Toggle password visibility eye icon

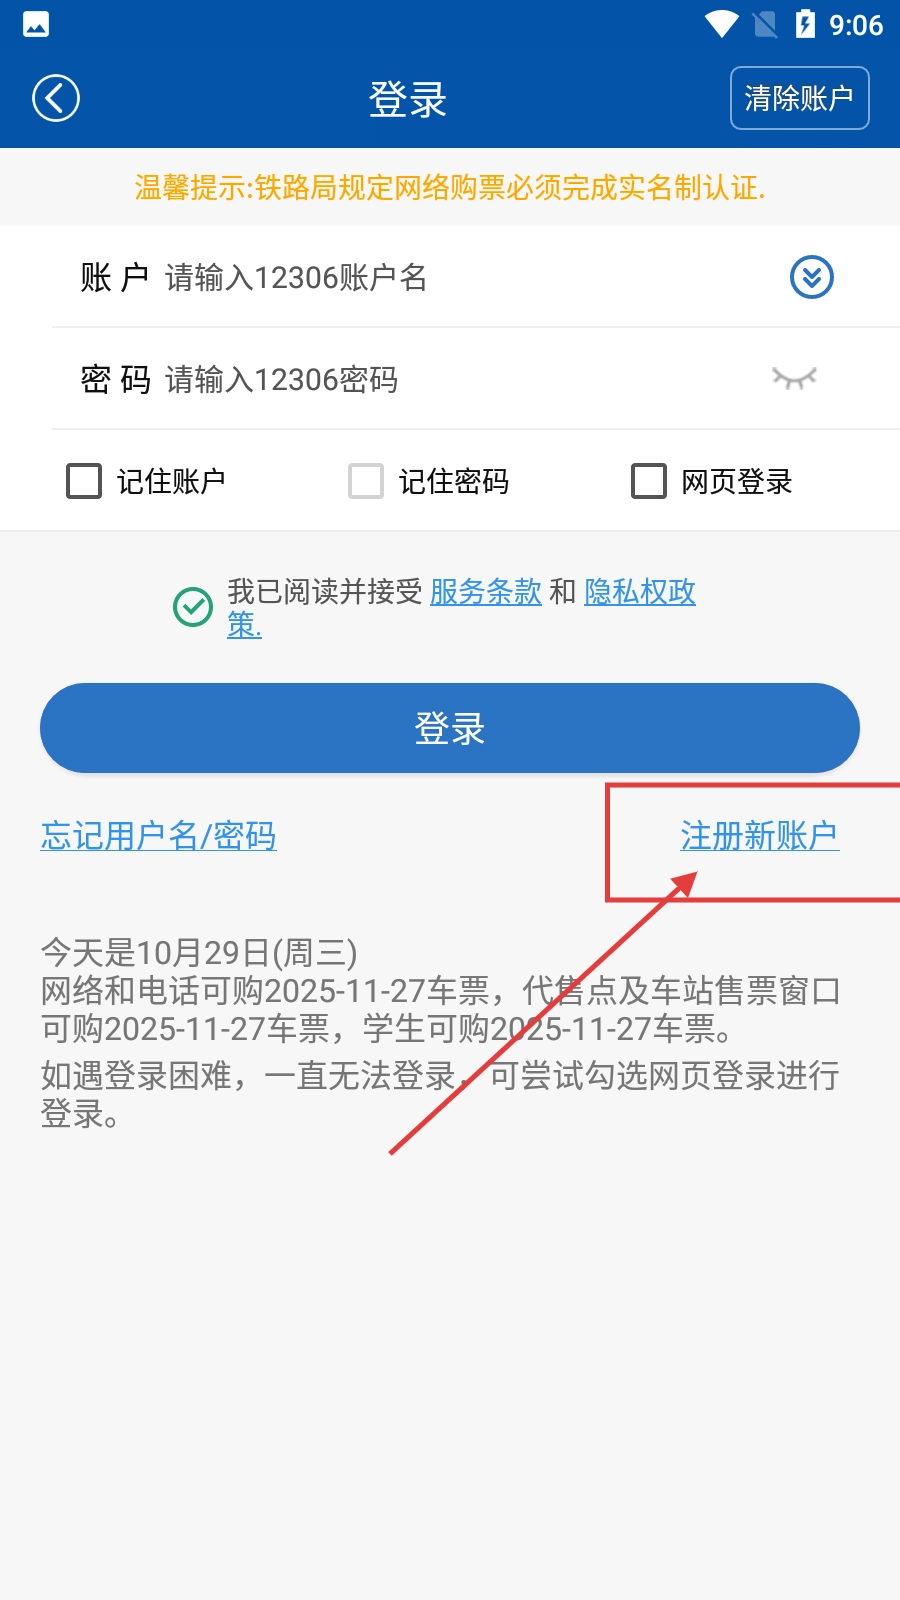tap(795, 378)
